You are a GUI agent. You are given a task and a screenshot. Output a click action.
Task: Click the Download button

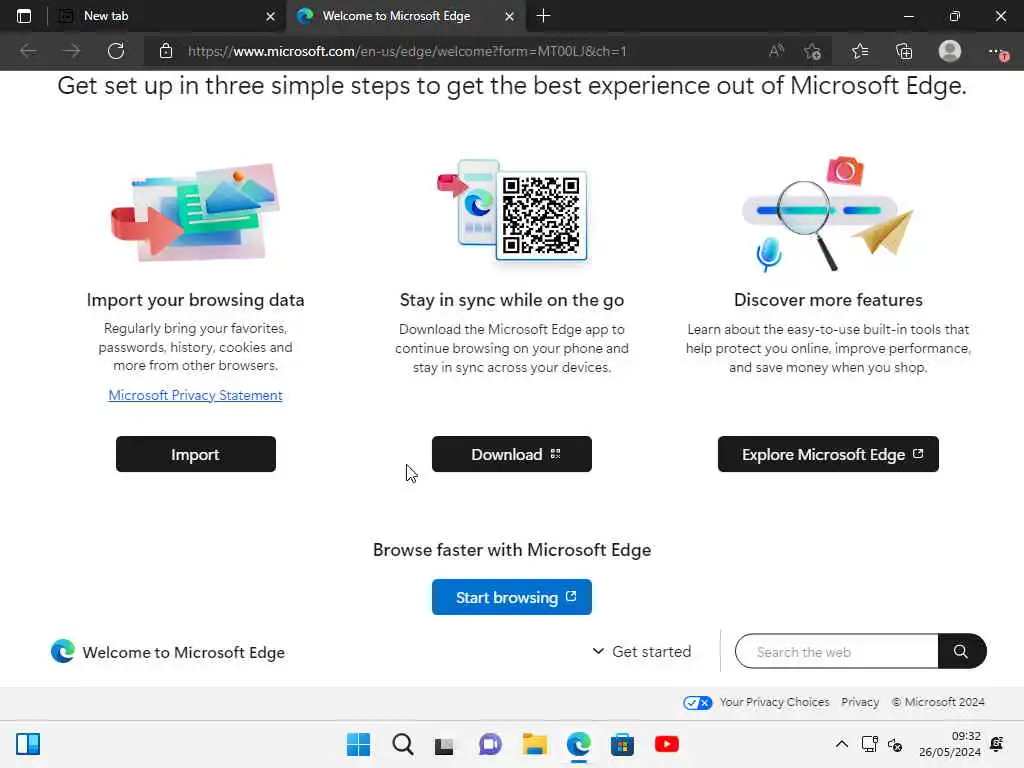511,454
